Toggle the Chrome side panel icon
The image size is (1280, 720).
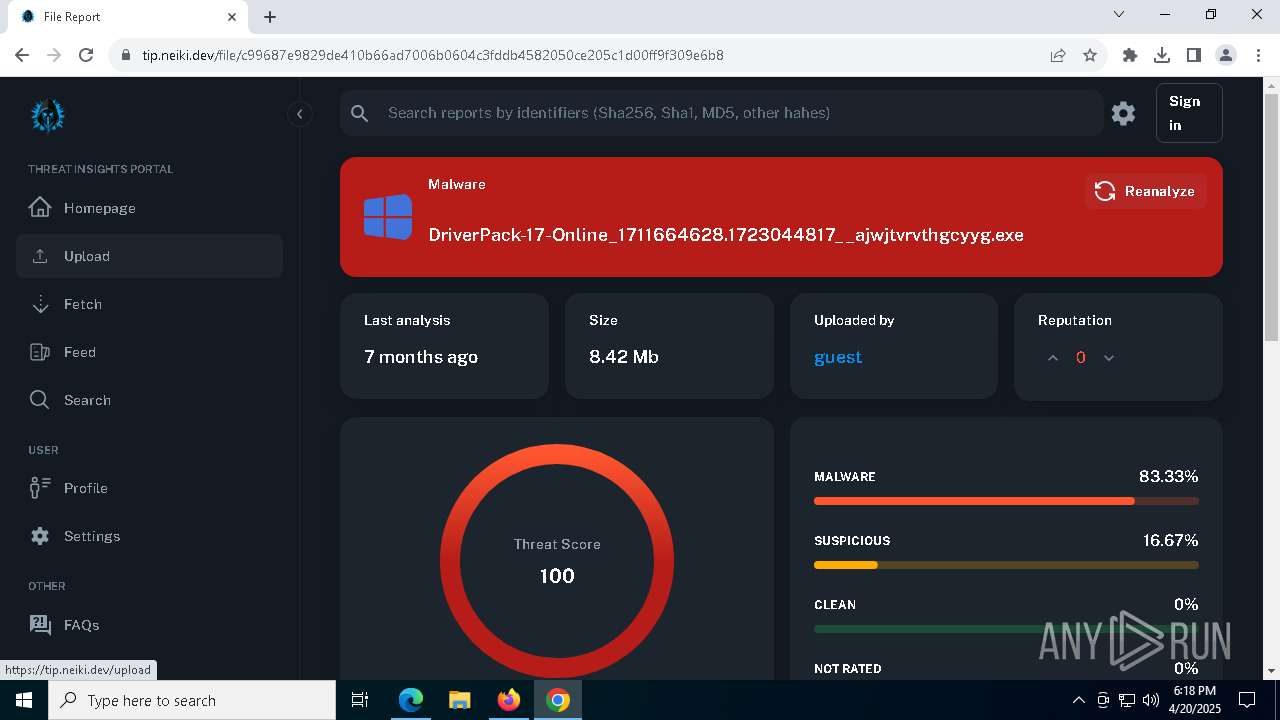(1194, 55)
